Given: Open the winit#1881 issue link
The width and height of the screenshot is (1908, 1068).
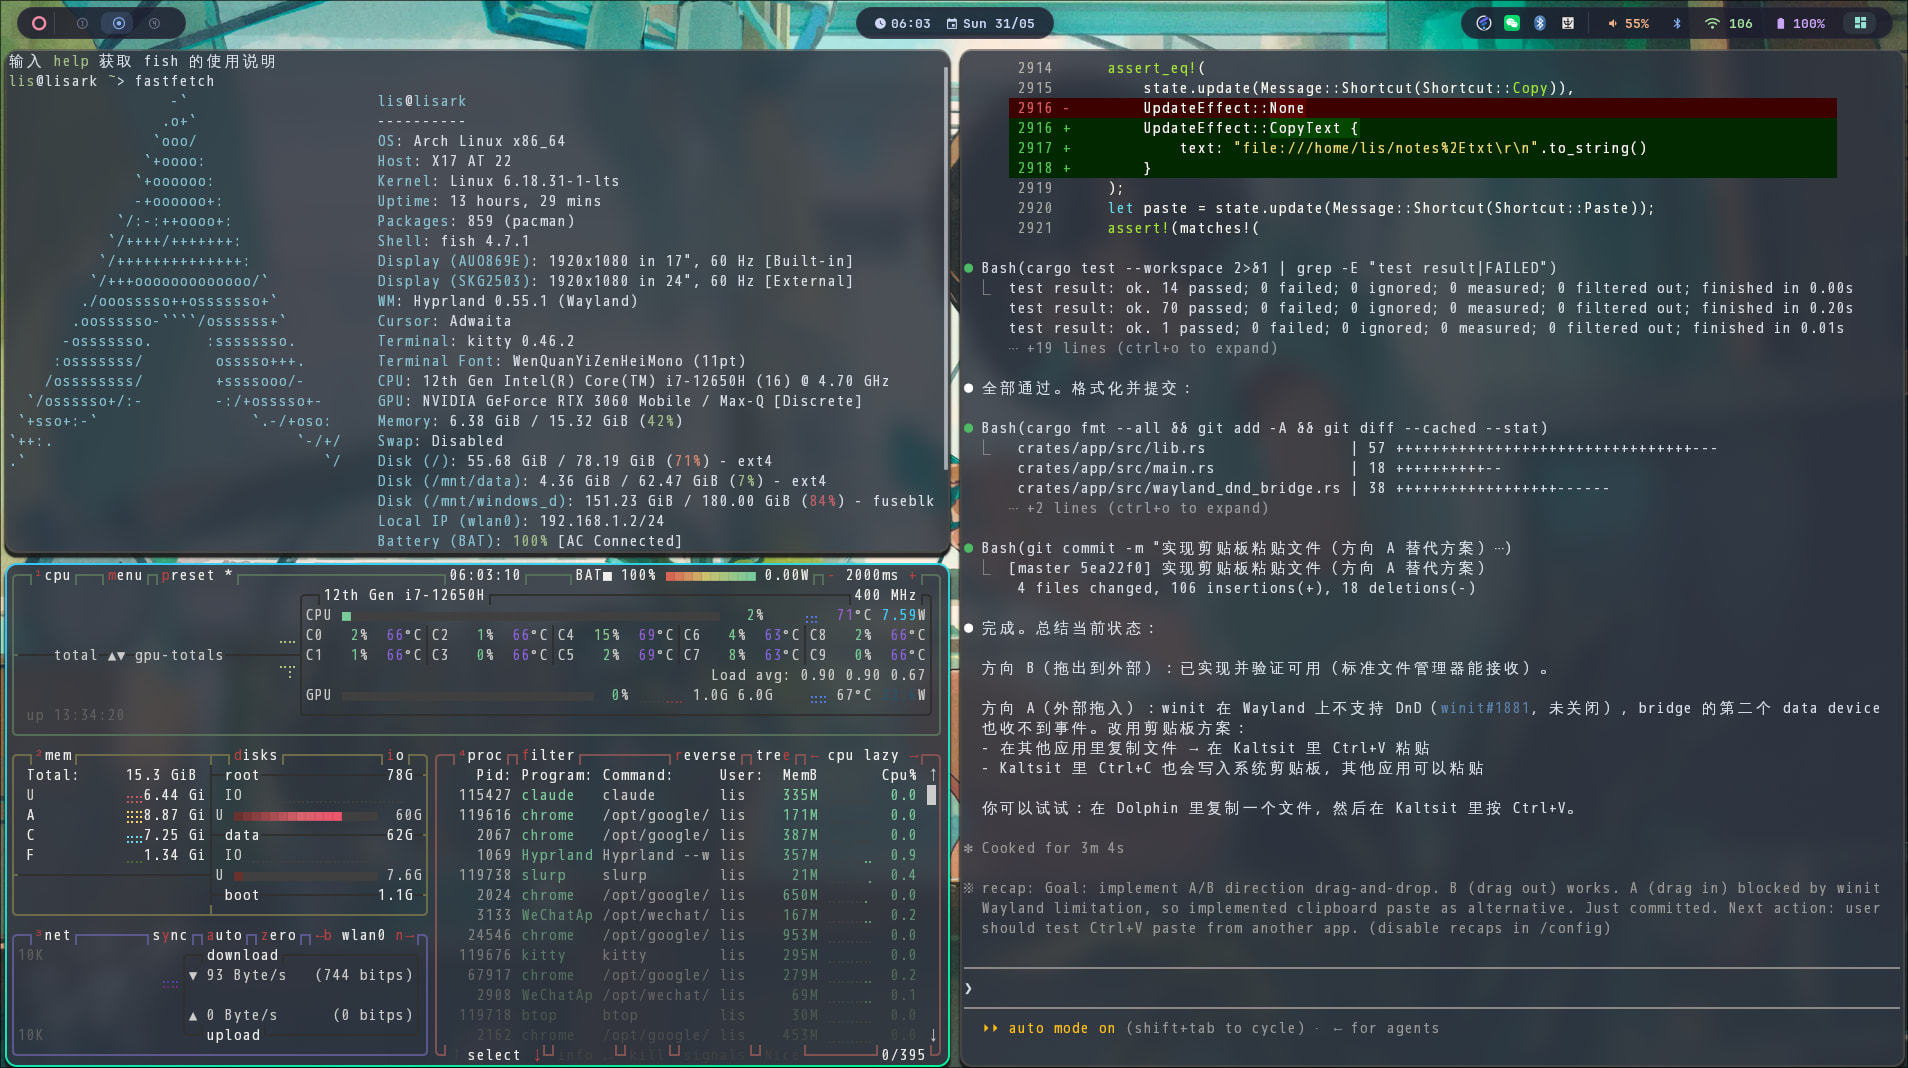Looking at the screenshot, I should click(x=1485, y=708).
